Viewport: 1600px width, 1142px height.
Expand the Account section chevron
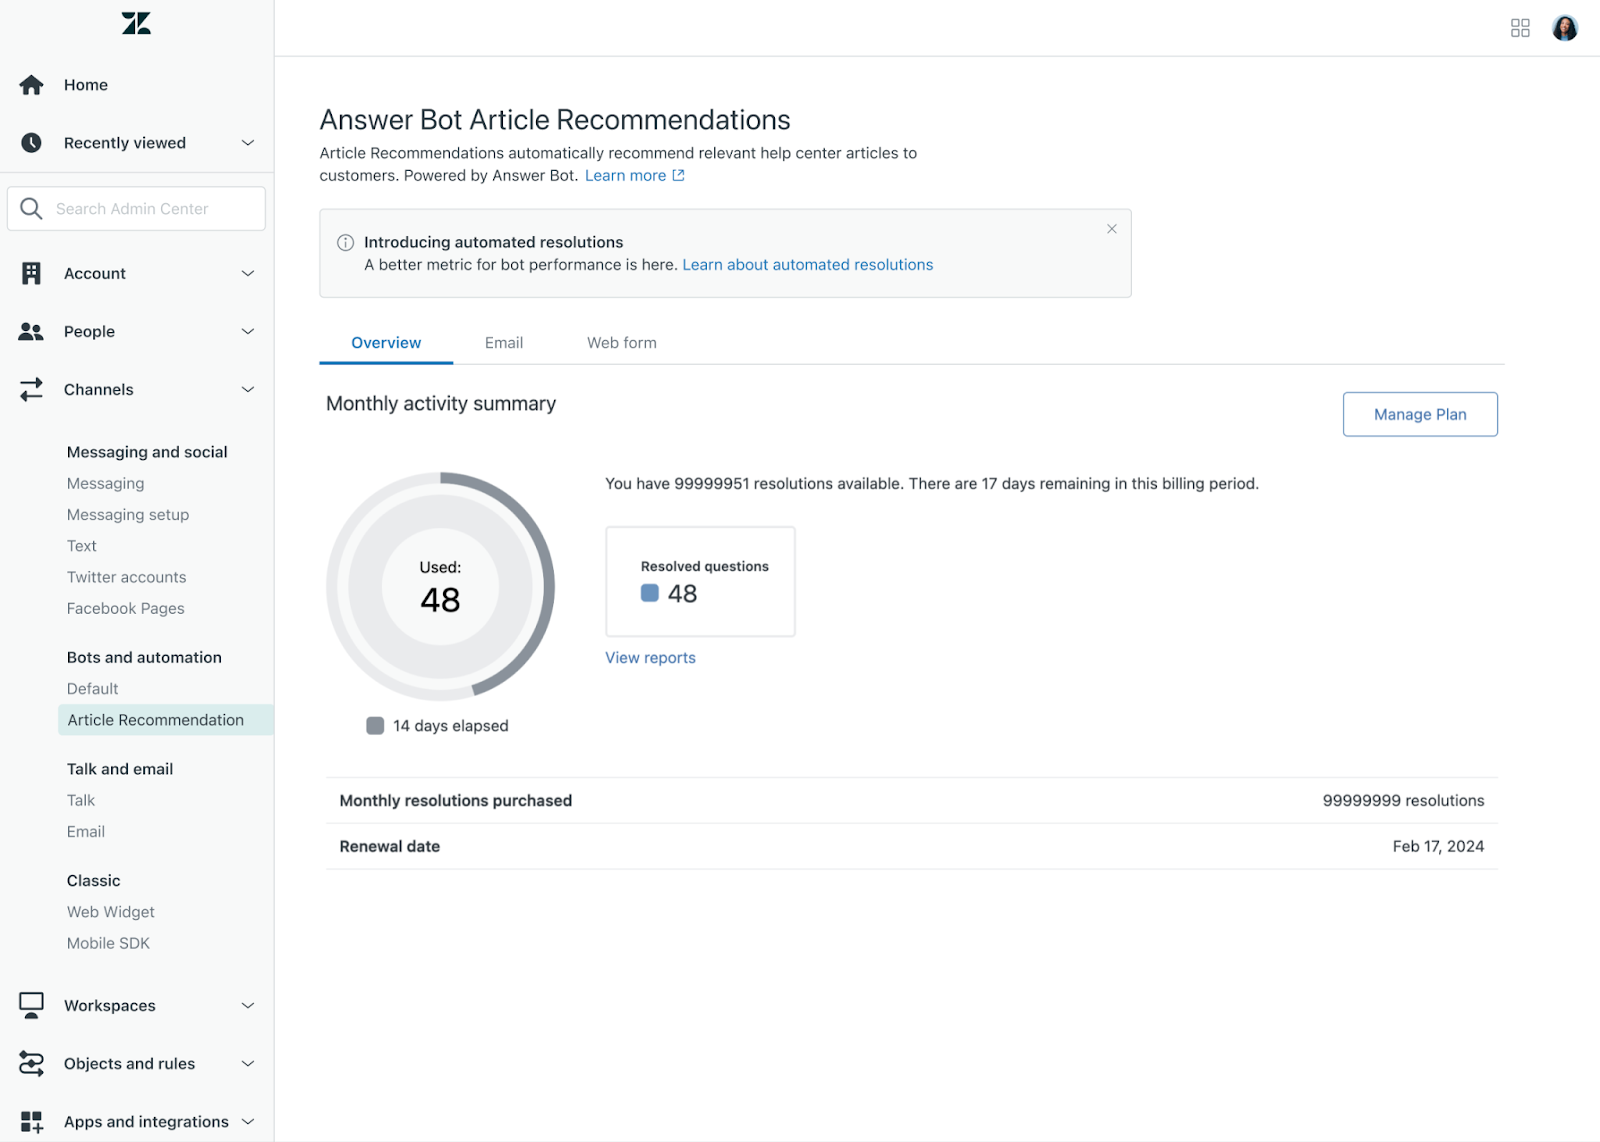pyautogui.click(x=248, y=273)
